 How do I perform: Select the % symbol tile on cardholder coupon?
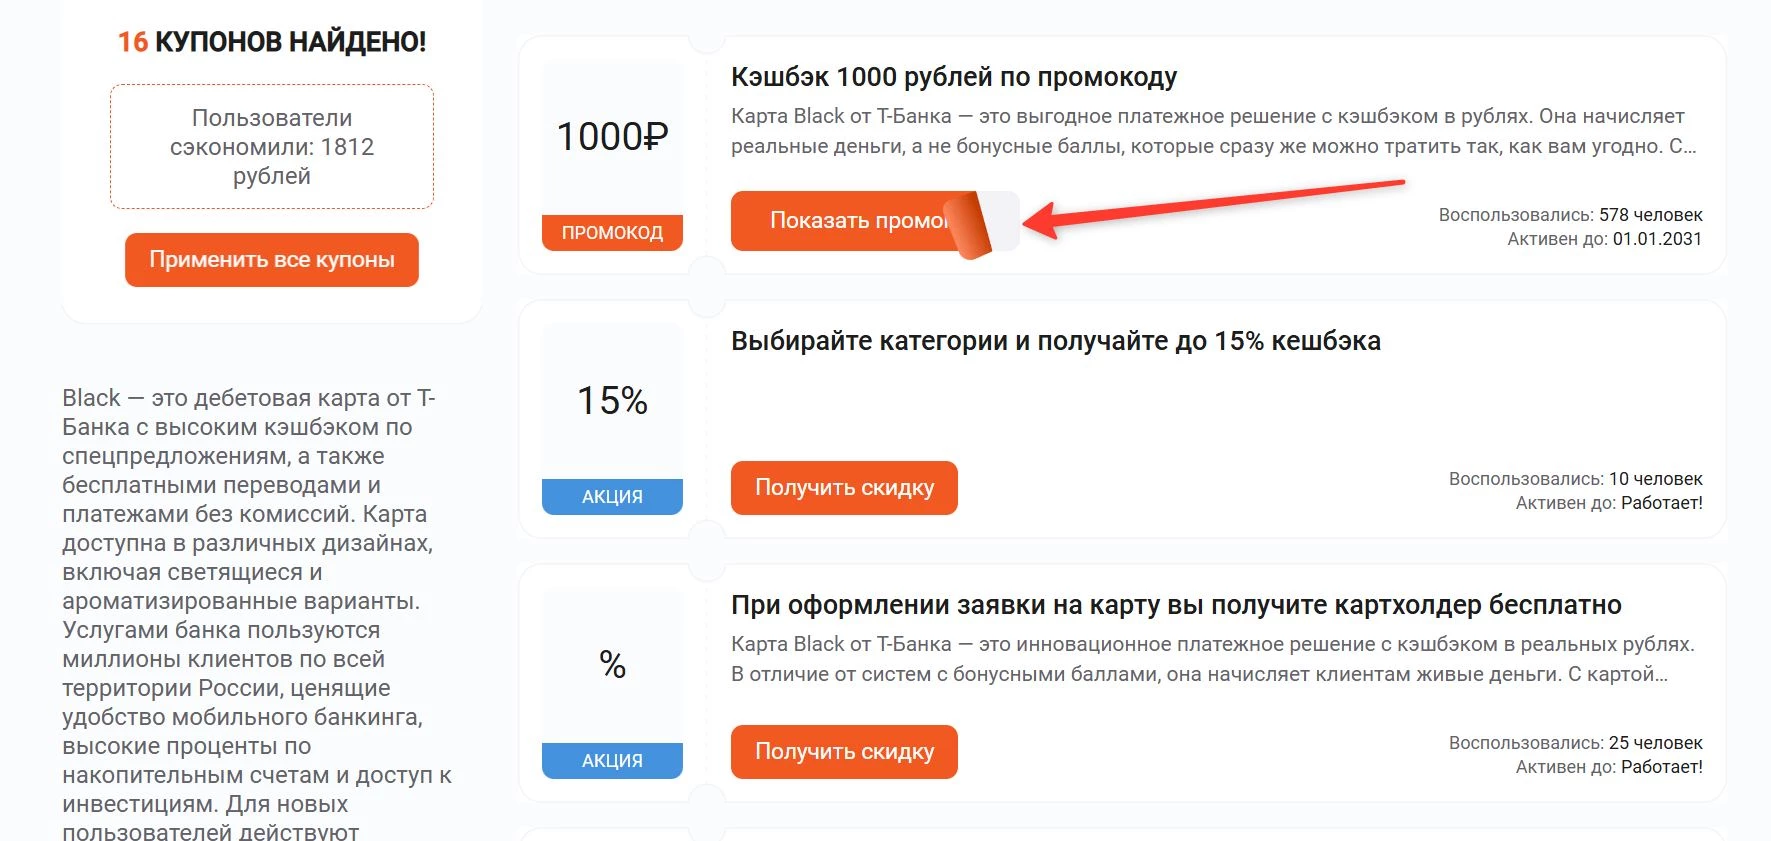tap(612, 662)
